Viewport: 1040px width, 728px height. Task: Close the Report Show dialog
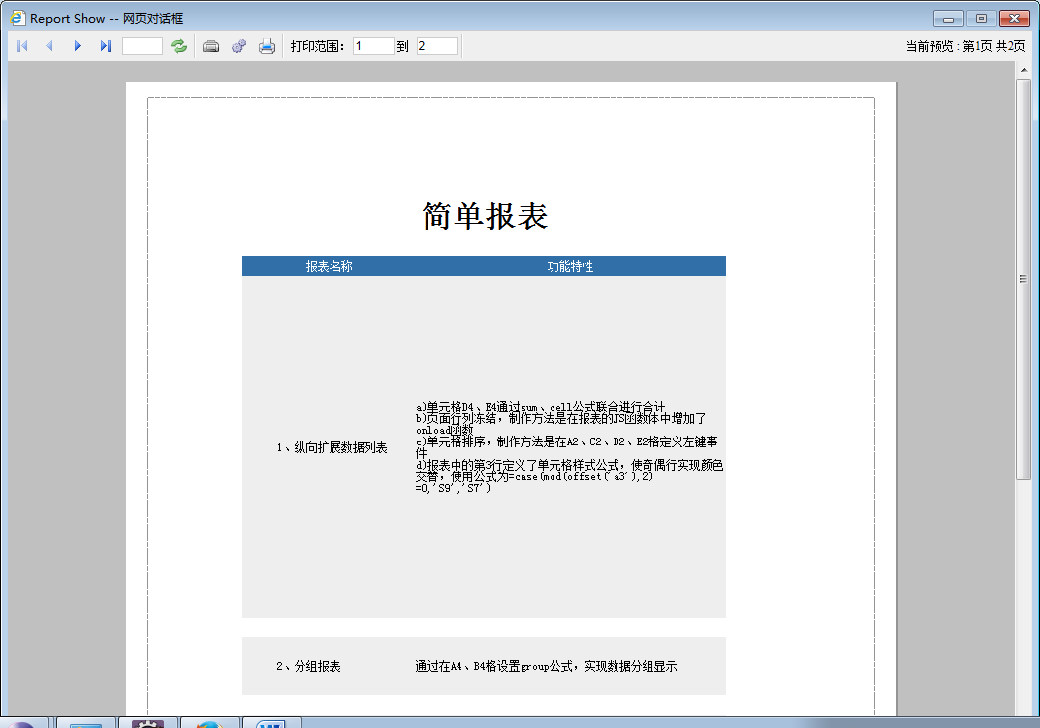point(1014,19)
